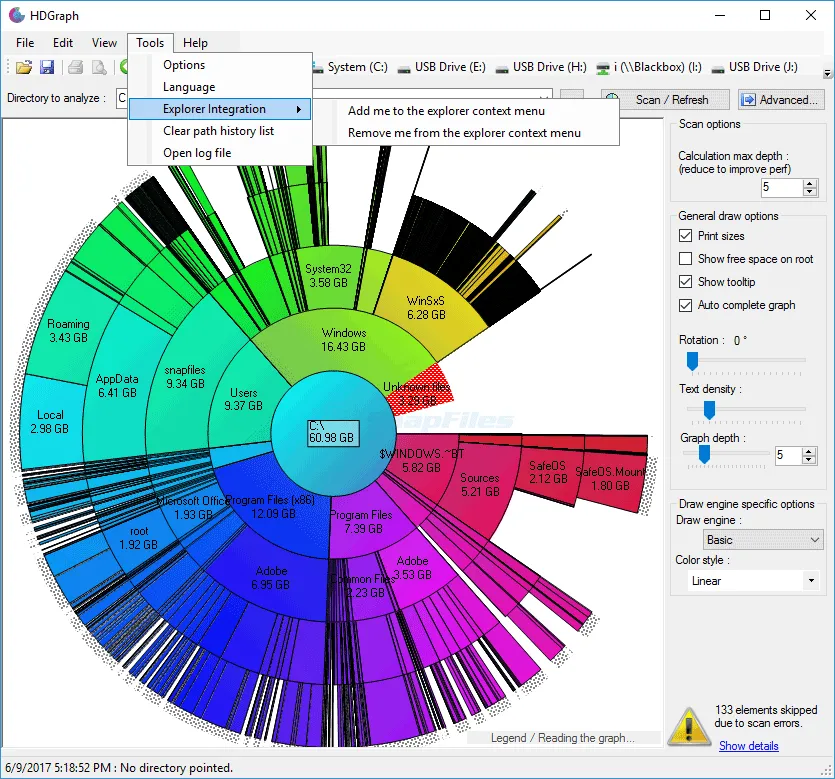Click the Advanced... button
Viewport: 835px width, 779px height.
(x=781, y=100)
